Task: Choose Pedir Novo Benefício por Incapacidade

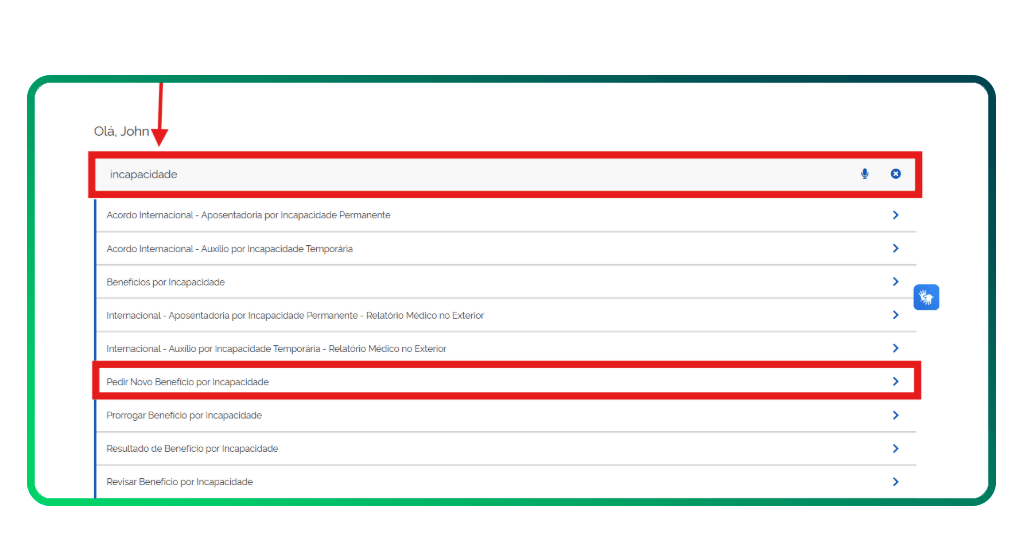Action: 187,382
